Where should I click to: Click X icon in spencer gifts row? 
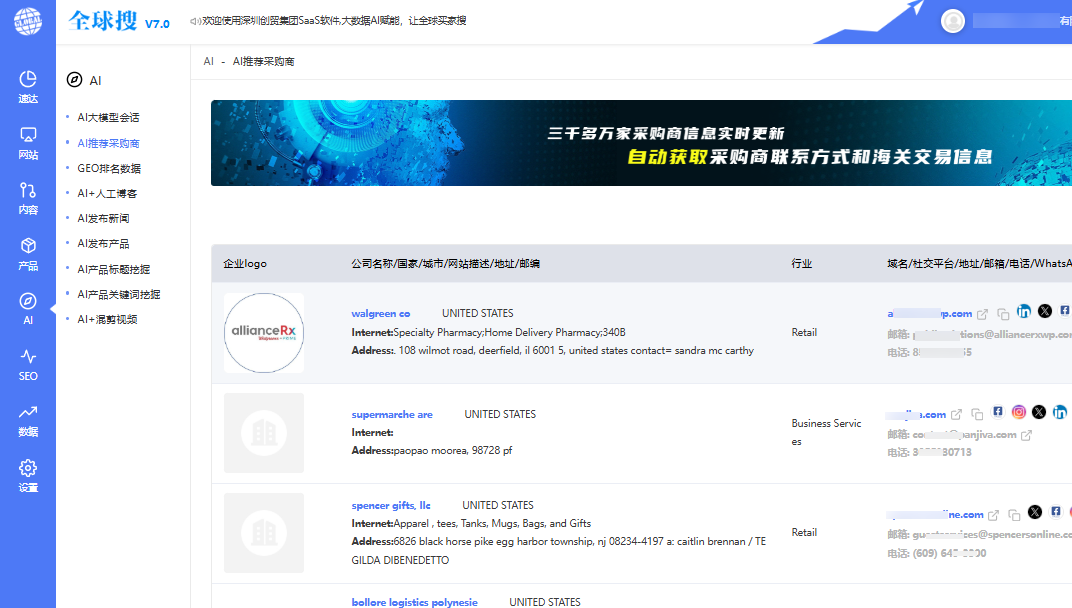click(x=1035, y=513)
